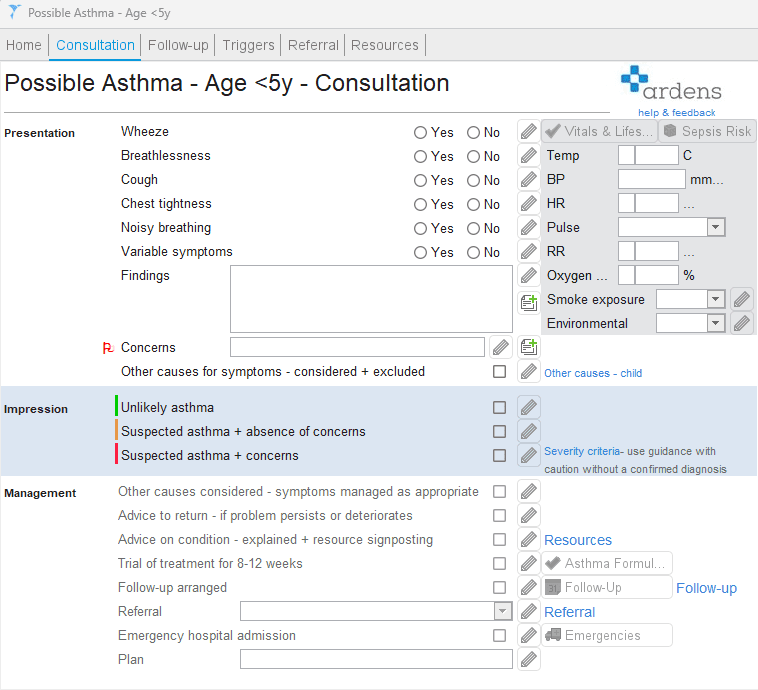
Task: Switch to the Home tab
Action: (x=24, y=45)
